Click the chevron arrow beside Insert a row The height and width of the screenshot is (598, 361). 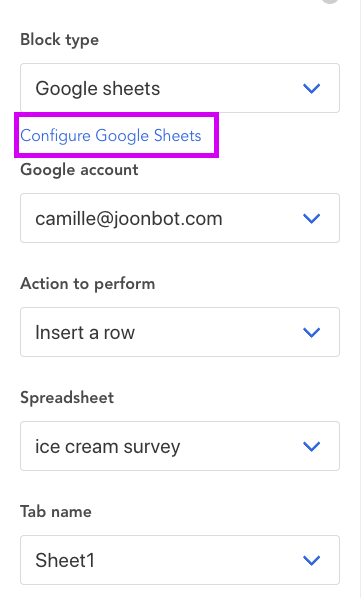click(x=311, y=333)
